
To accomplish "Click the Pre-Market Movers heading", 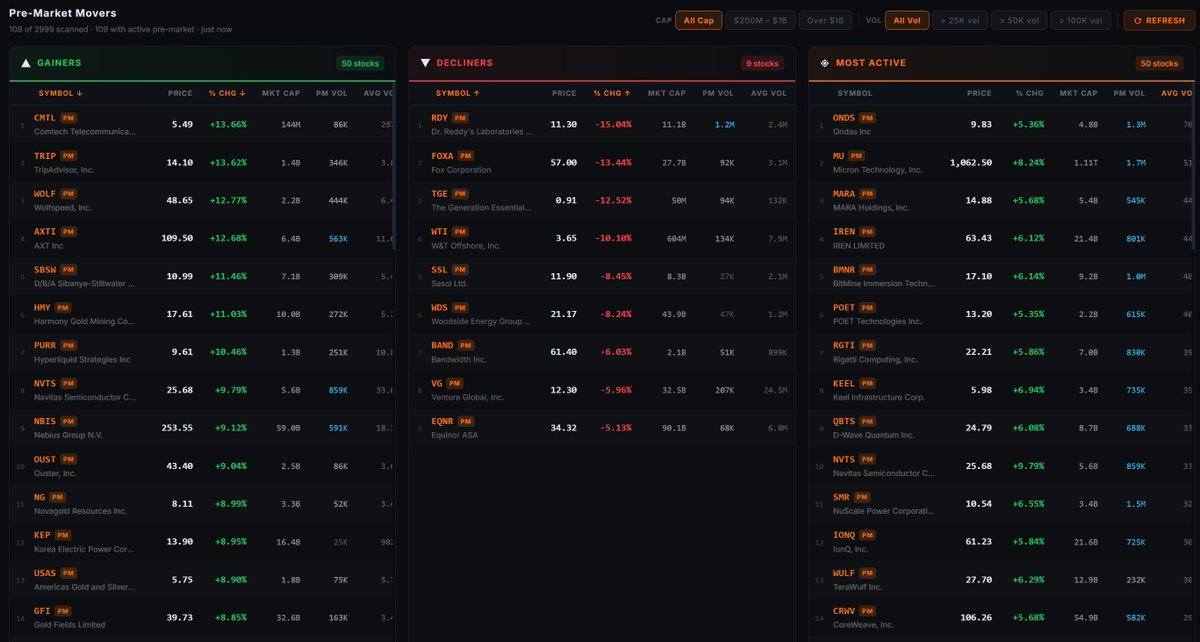I will click(62, 14).
